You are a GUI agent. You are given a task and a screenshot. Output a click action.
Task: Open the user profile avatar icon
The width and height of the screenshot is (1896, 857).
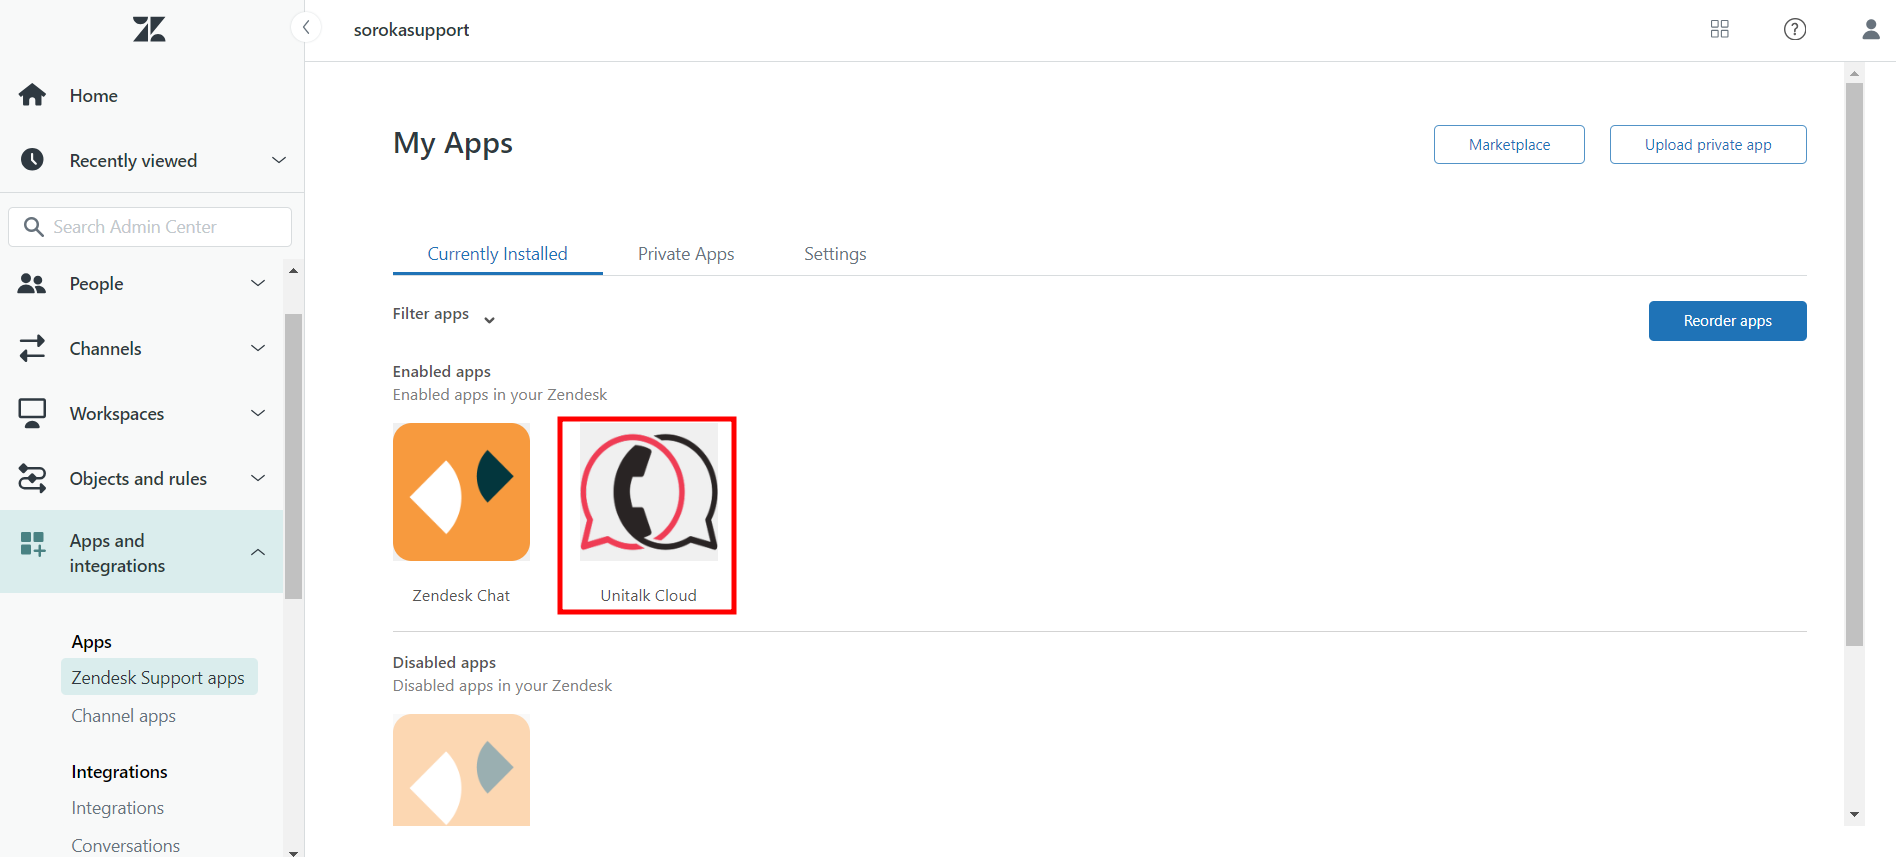tap(1870, 29)
